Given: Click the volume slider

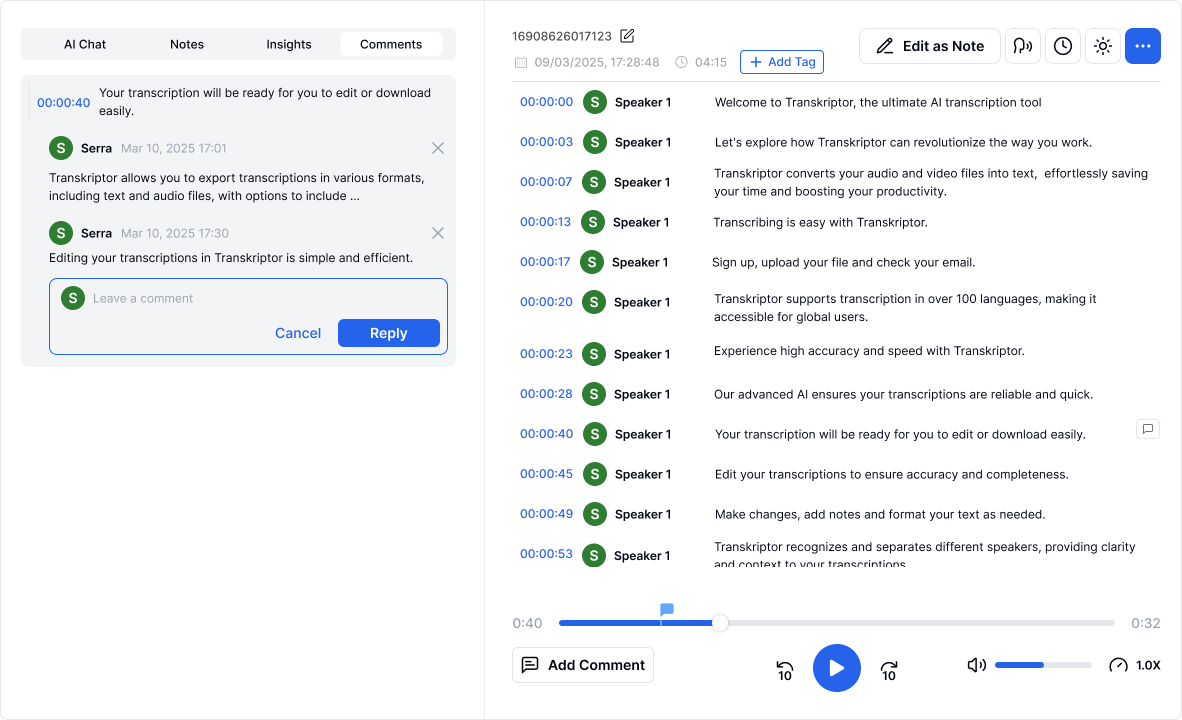Looking at the screenshot, I should (x=1043, y=665).
